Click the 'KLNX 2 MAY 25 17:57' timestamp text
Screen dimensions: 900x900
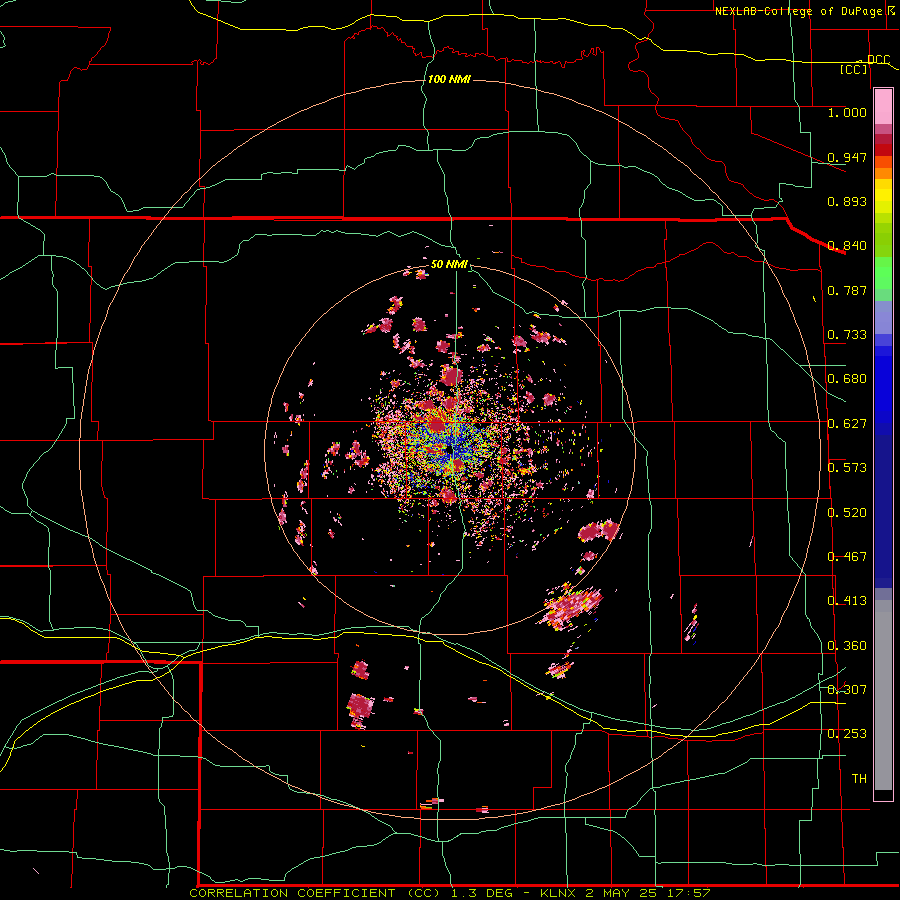tap(625, 893)
